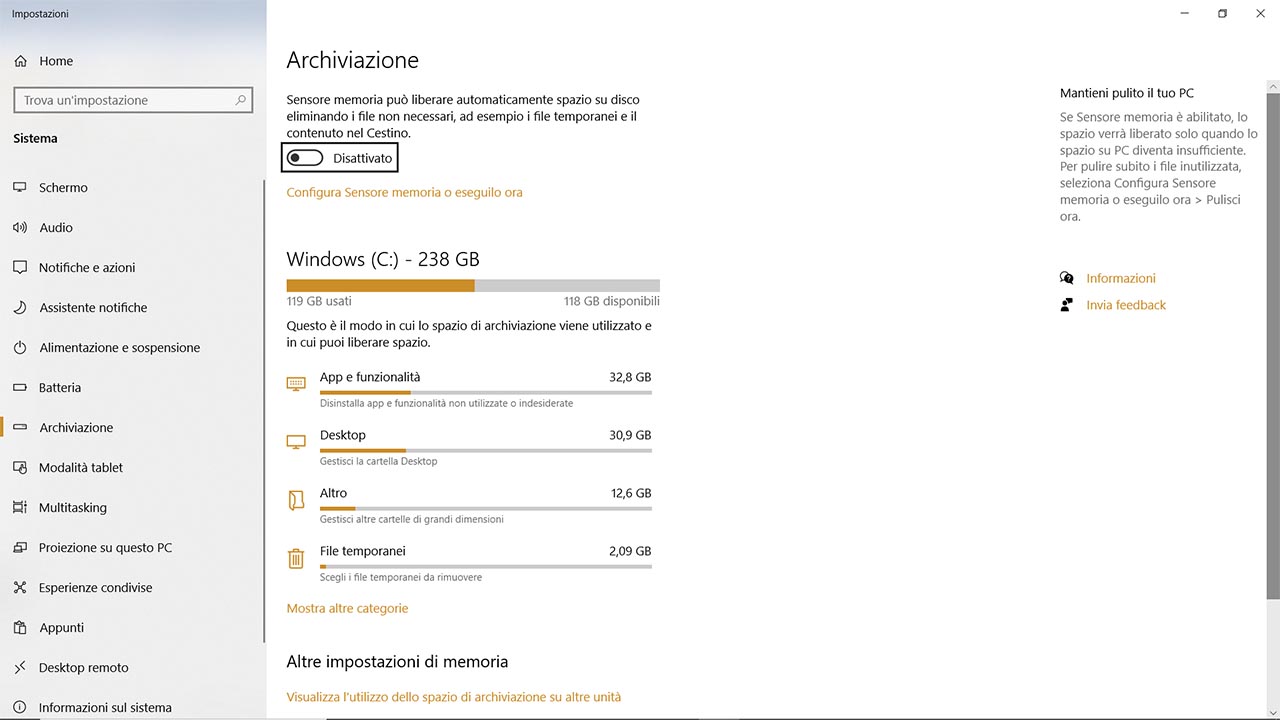Open File temporanei 2,09 GB category
The width and height of the screenshot is (1280, 720).
pos(469,563)
